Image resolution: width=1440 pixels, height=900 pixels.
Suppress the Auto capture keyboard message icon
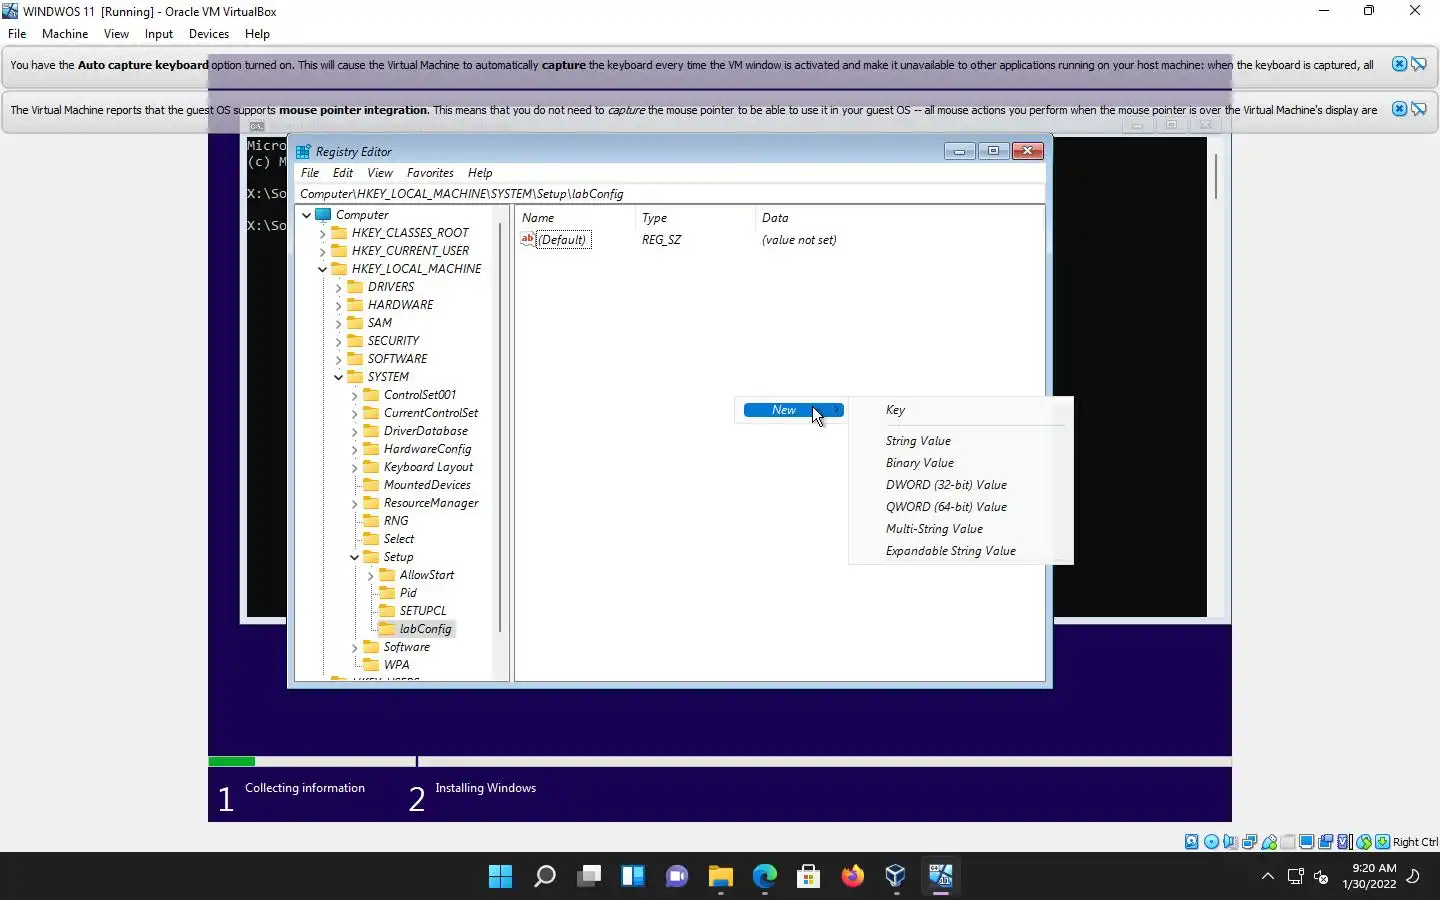pos(1418,64)
